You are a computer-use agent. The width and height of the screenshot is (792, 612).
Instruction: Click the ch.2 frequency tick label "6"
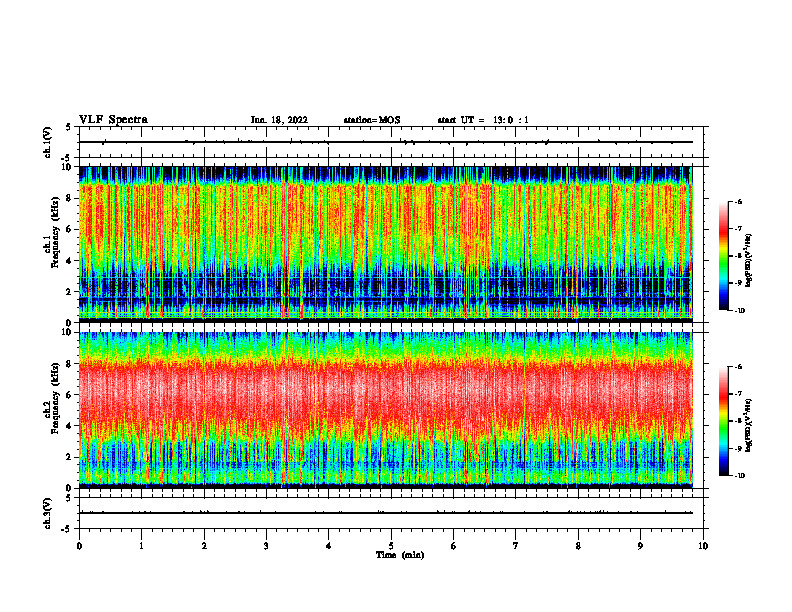pyautogui.click(x=70, y=395)
